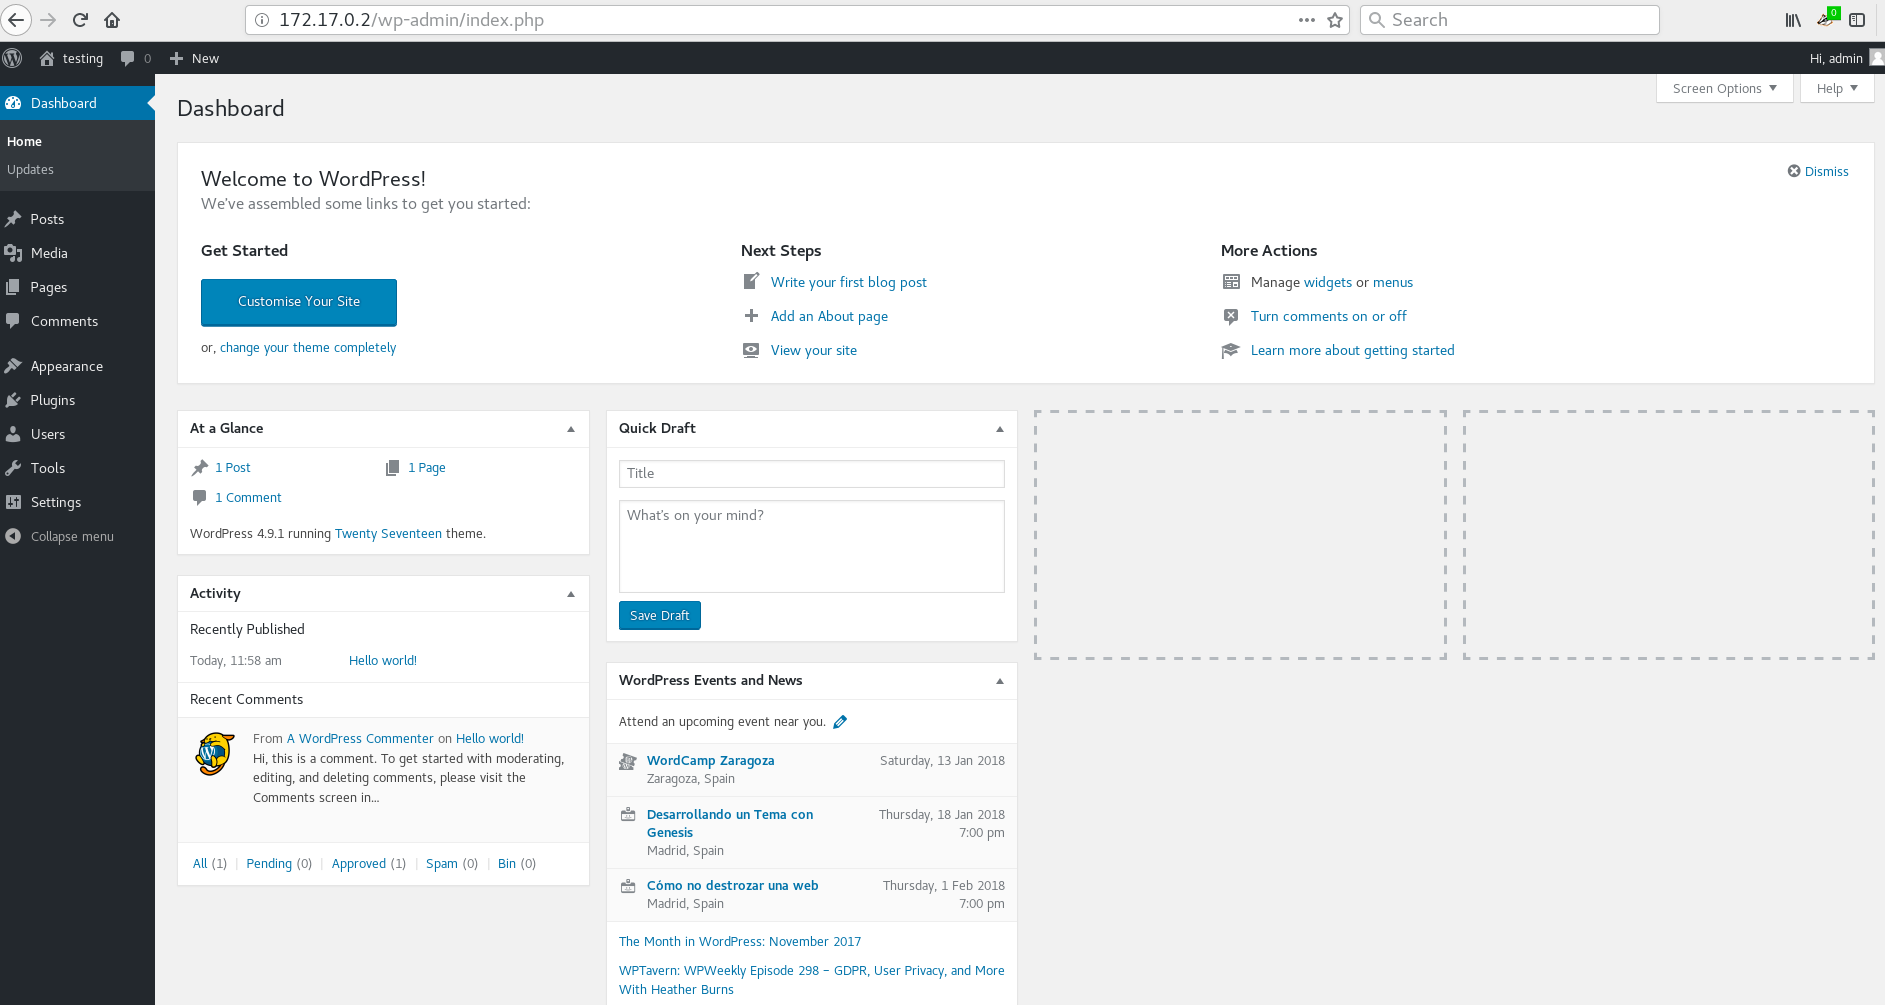Collapse the Quick Draft widget
The image size is (1885, 1005).
[x=999, y=429]
